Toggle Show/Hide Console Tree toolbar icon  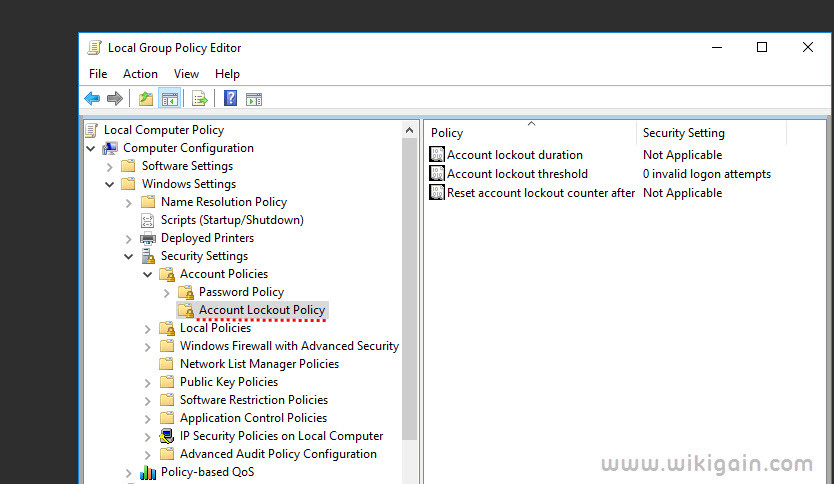coord(170,99)
